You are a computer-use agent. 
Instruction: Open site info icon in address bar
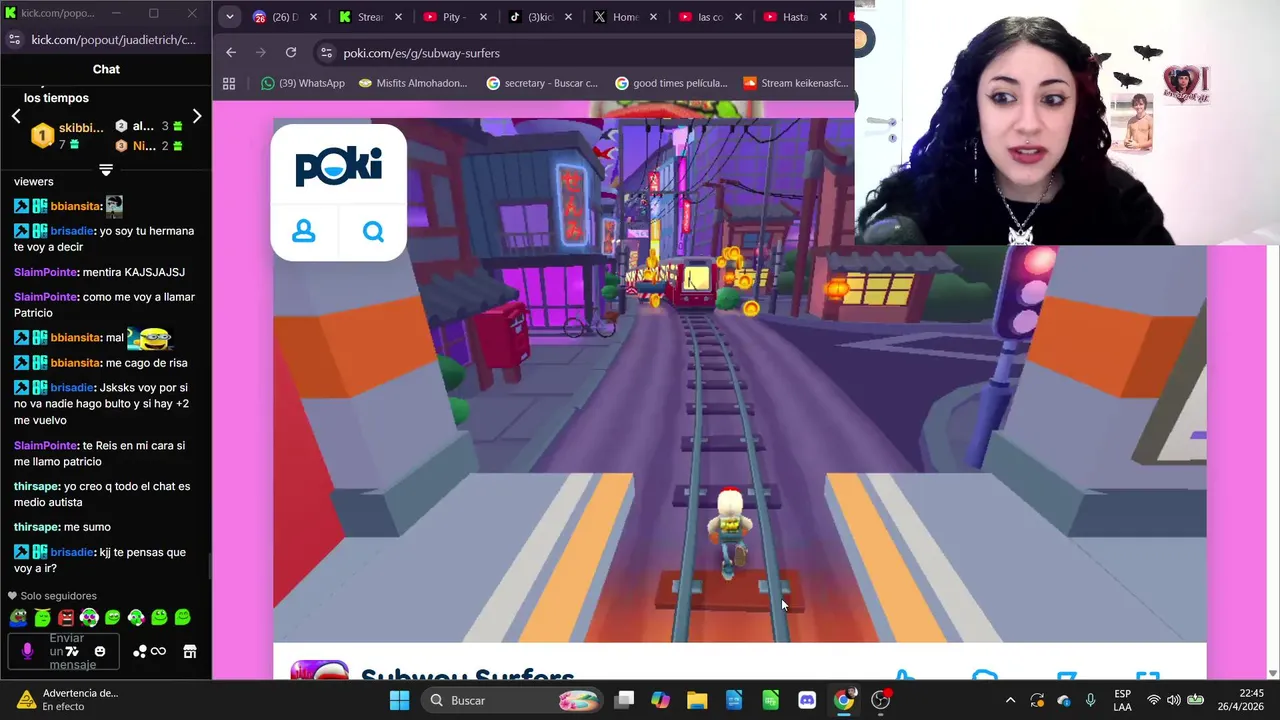(326, 52)
